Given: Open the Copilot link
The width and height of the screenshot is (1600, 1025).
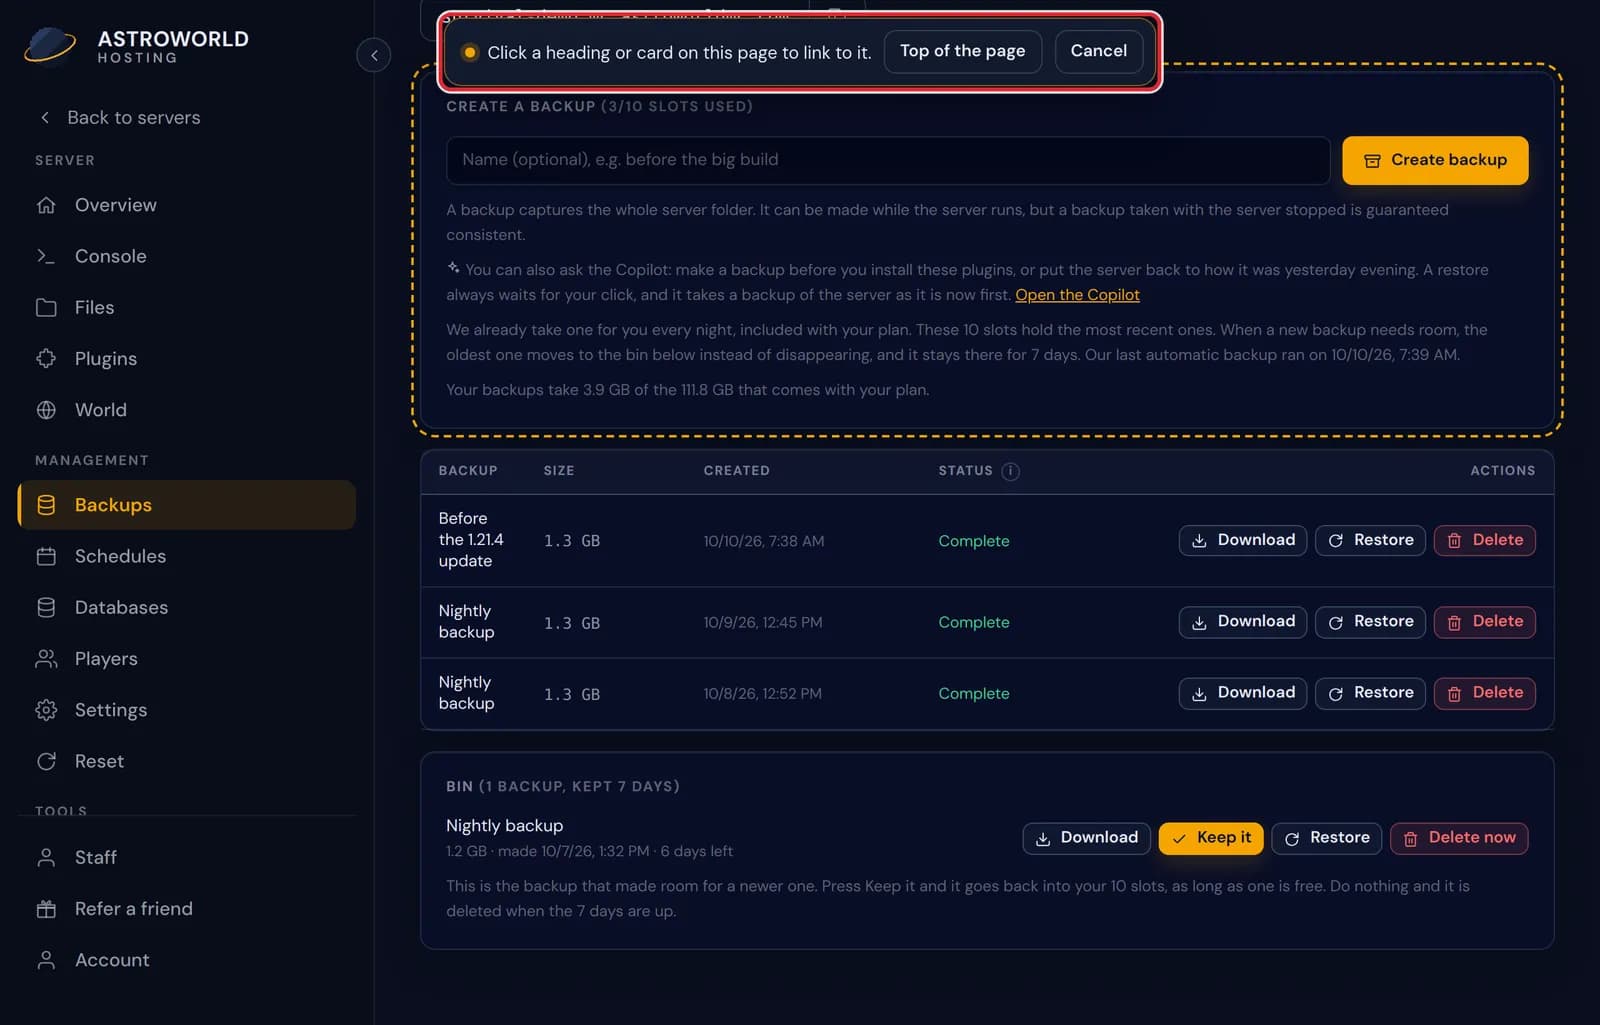Looking at the screenshot, I should click(1077, 295).
